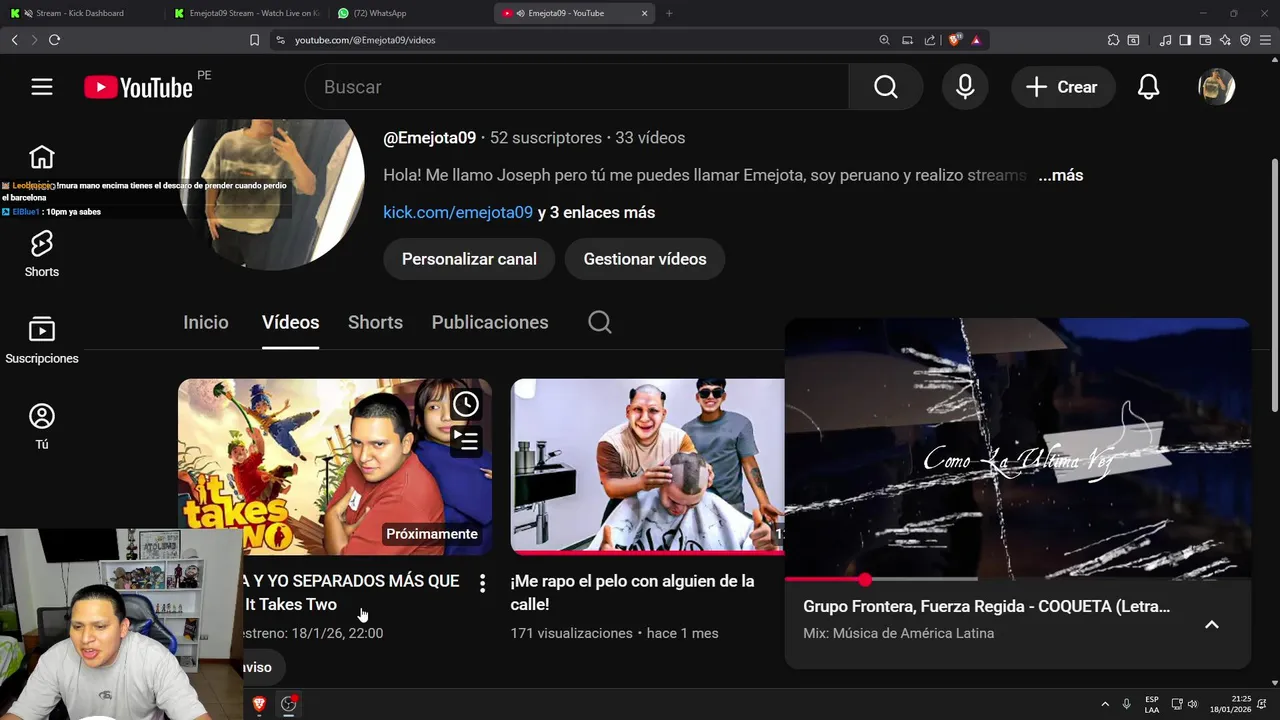Viewport: 1280px width, 720px height.
Task: Add It Takes Two video to Watch Later
Action: pyautogui.click(x=465, y=404)
